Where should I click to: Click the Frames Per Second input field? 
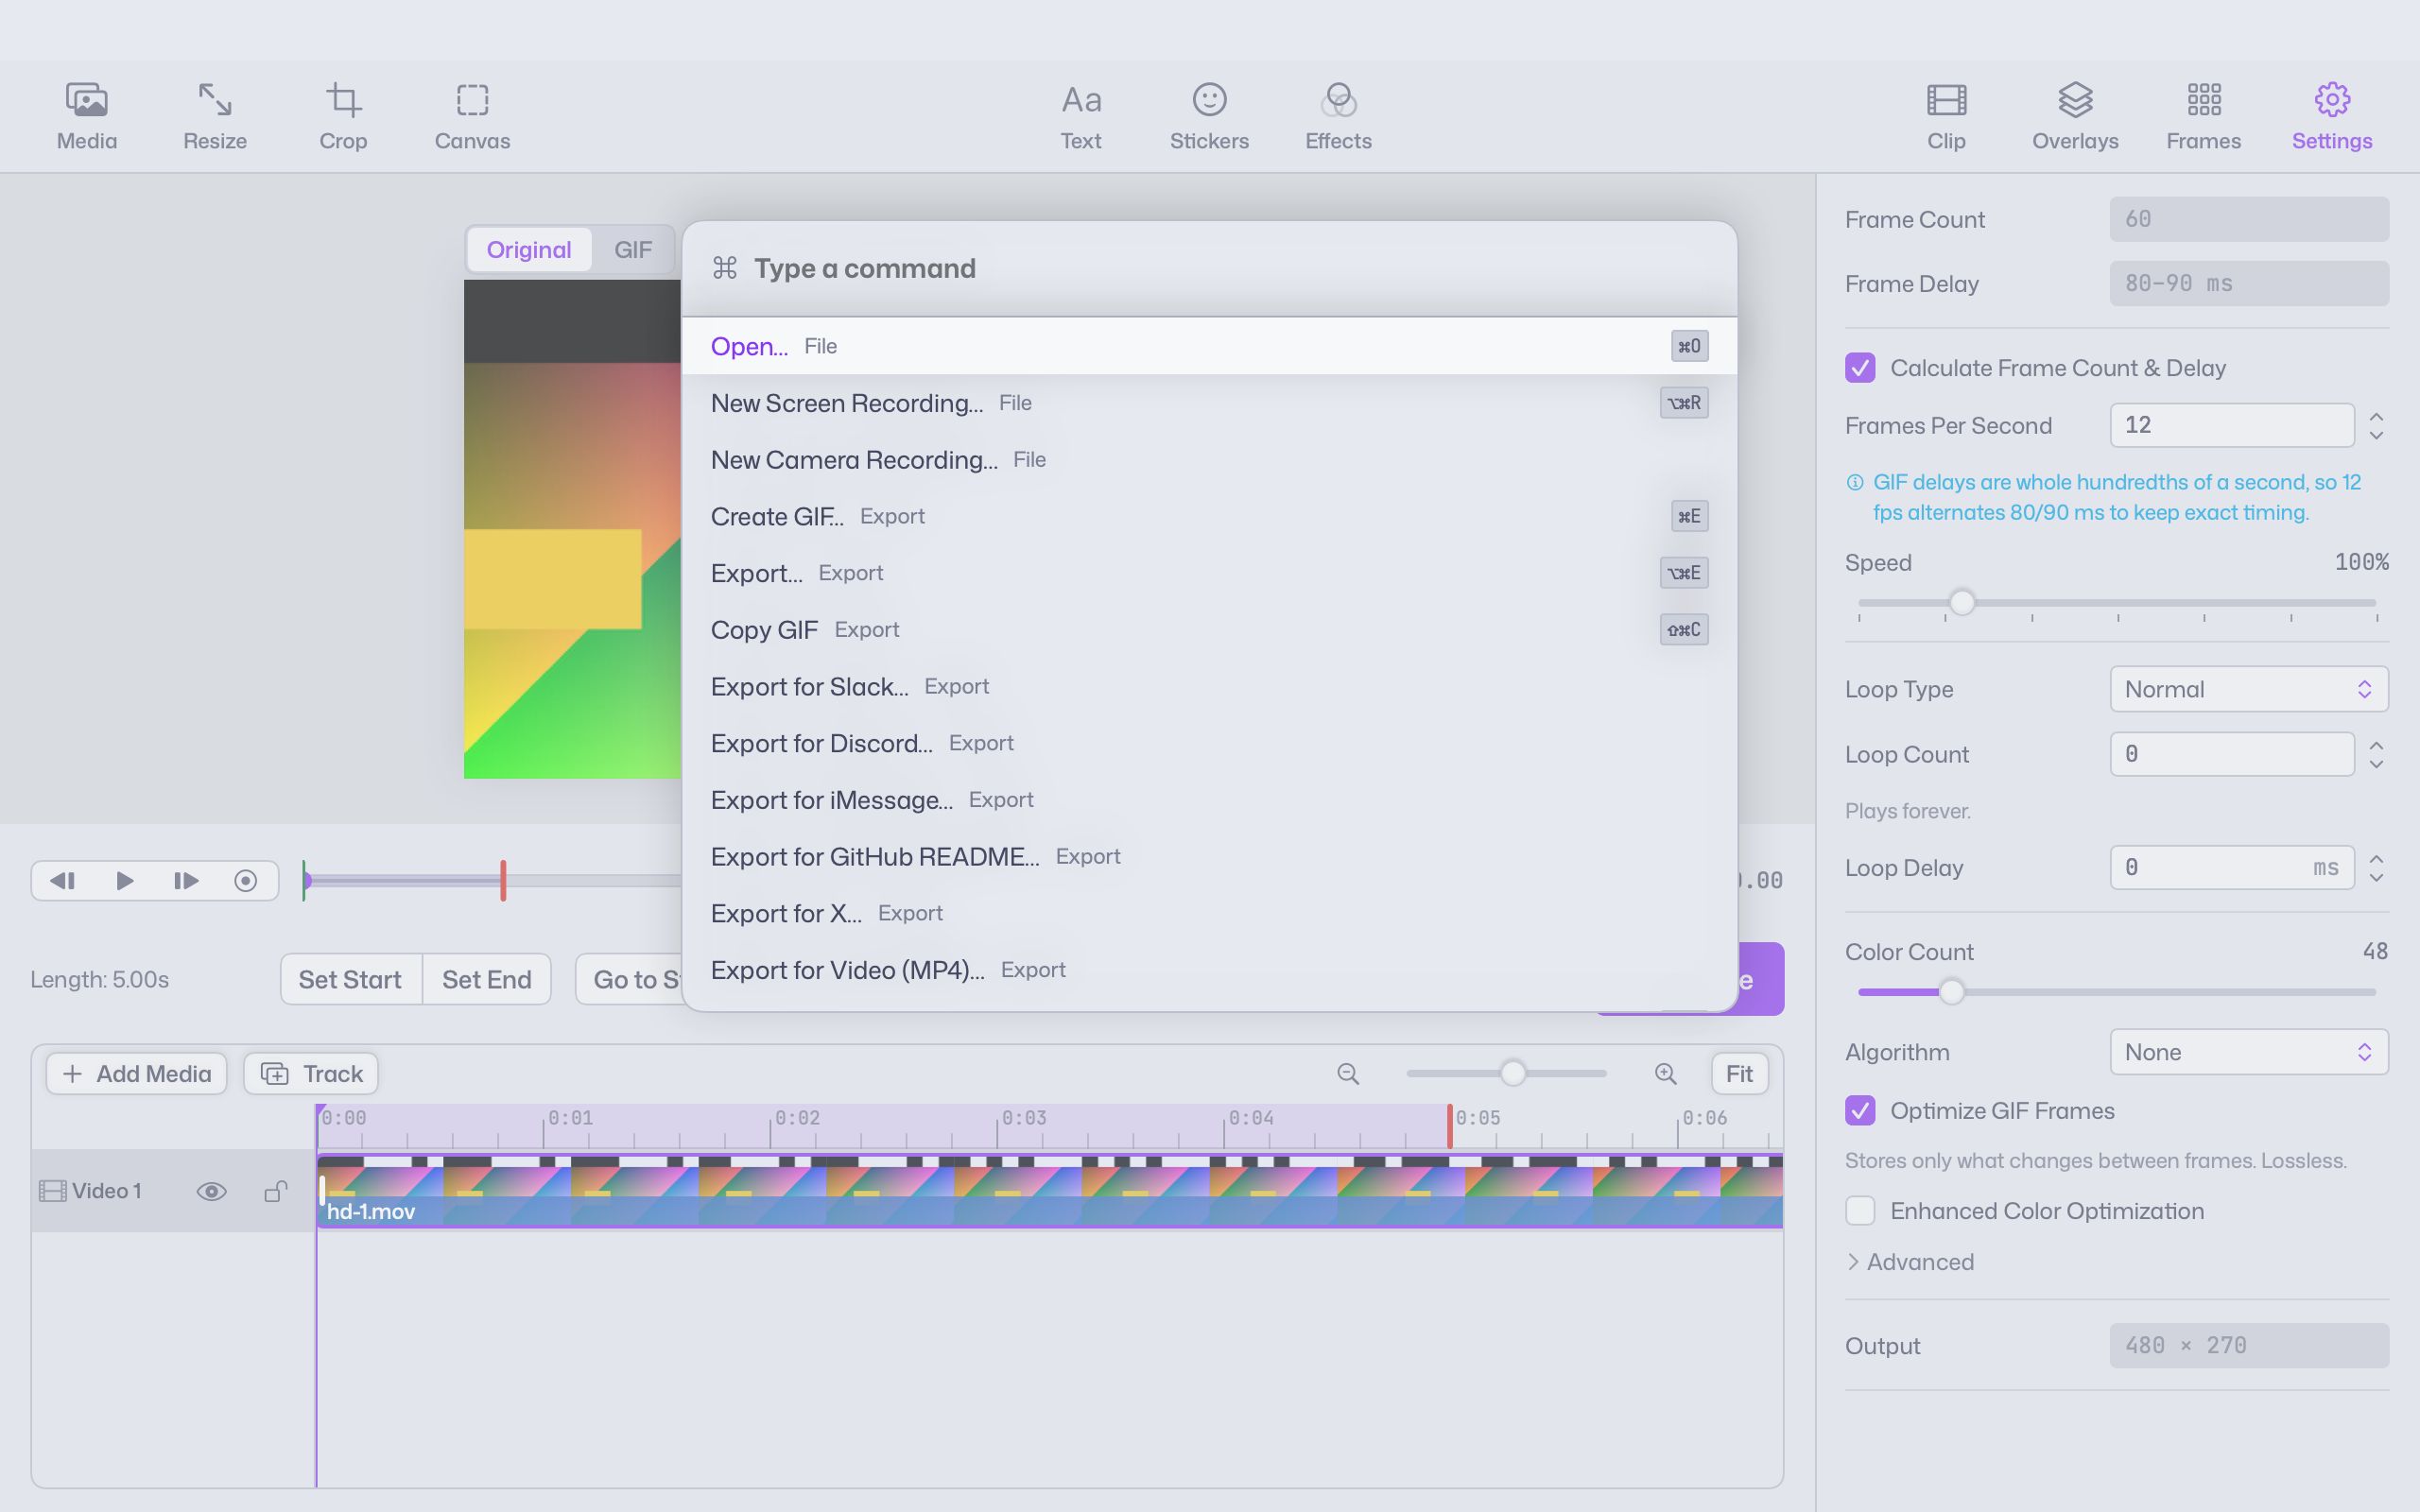point(2232,426)
